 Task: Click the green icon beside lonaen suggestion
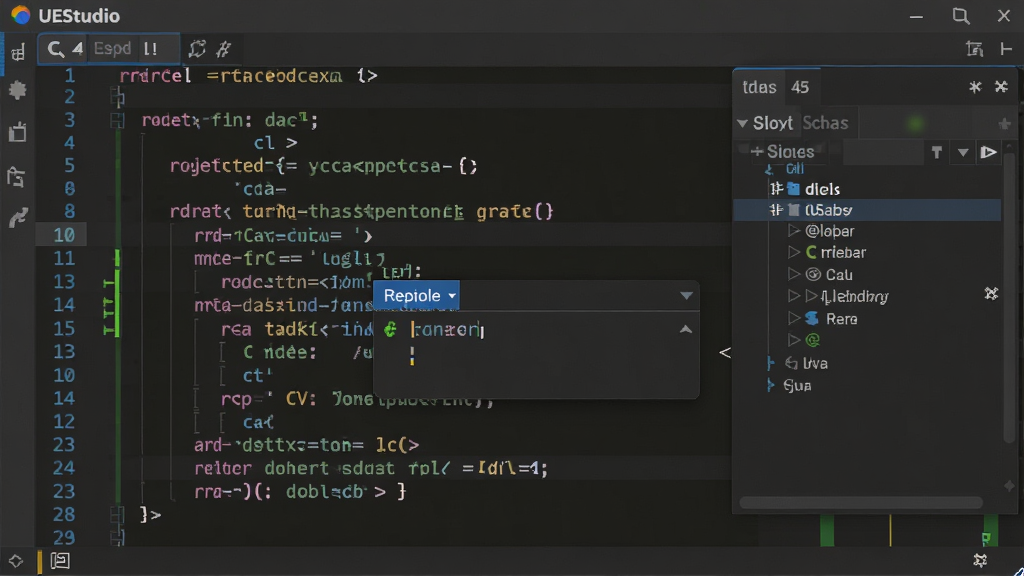click(391, 329)
